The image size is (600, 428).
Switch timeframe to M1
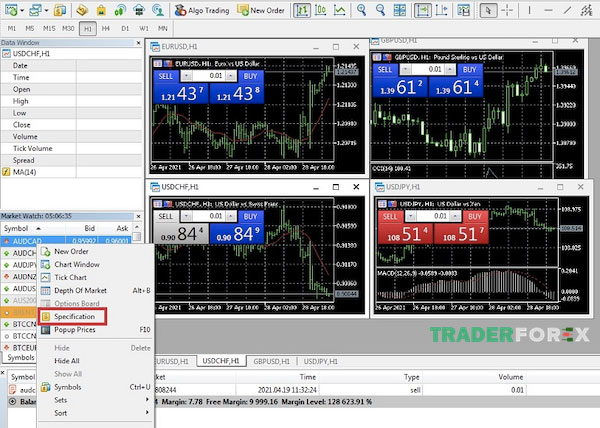(x=12, y=28)
